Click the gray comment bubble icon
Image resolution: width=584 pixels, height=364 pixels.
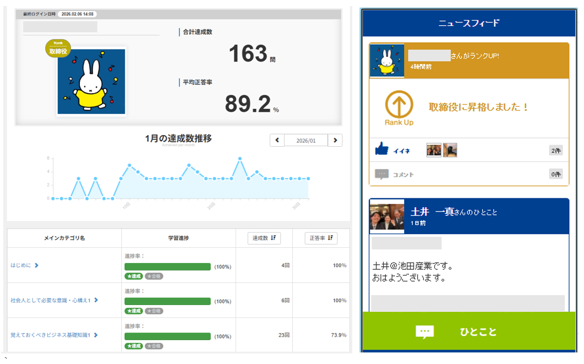(x=381, y=174)
